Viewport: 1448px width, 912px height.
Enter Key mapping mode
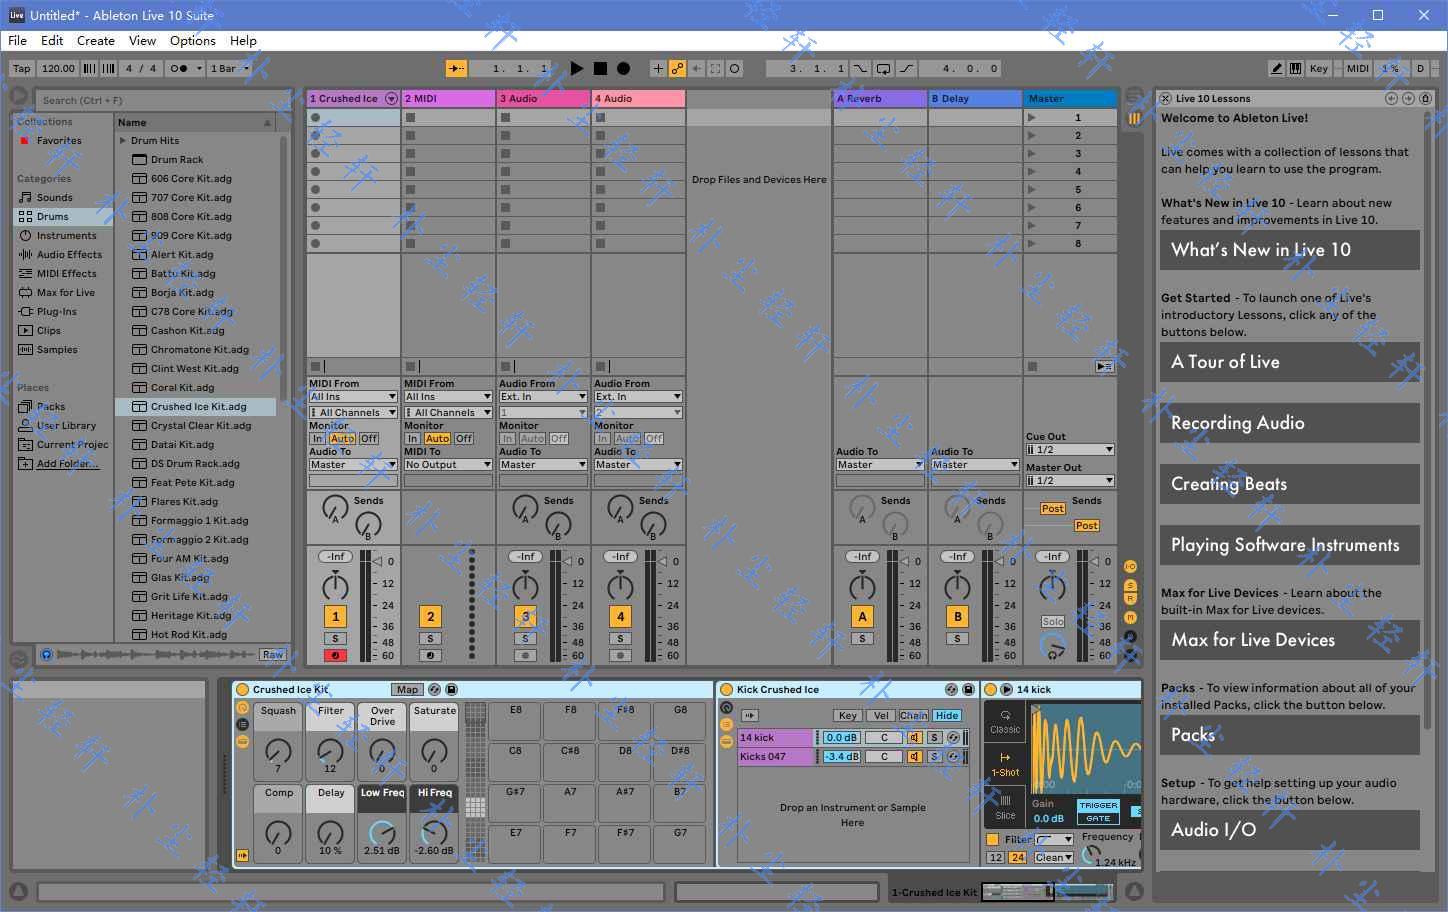click(x=1318, y=68)
